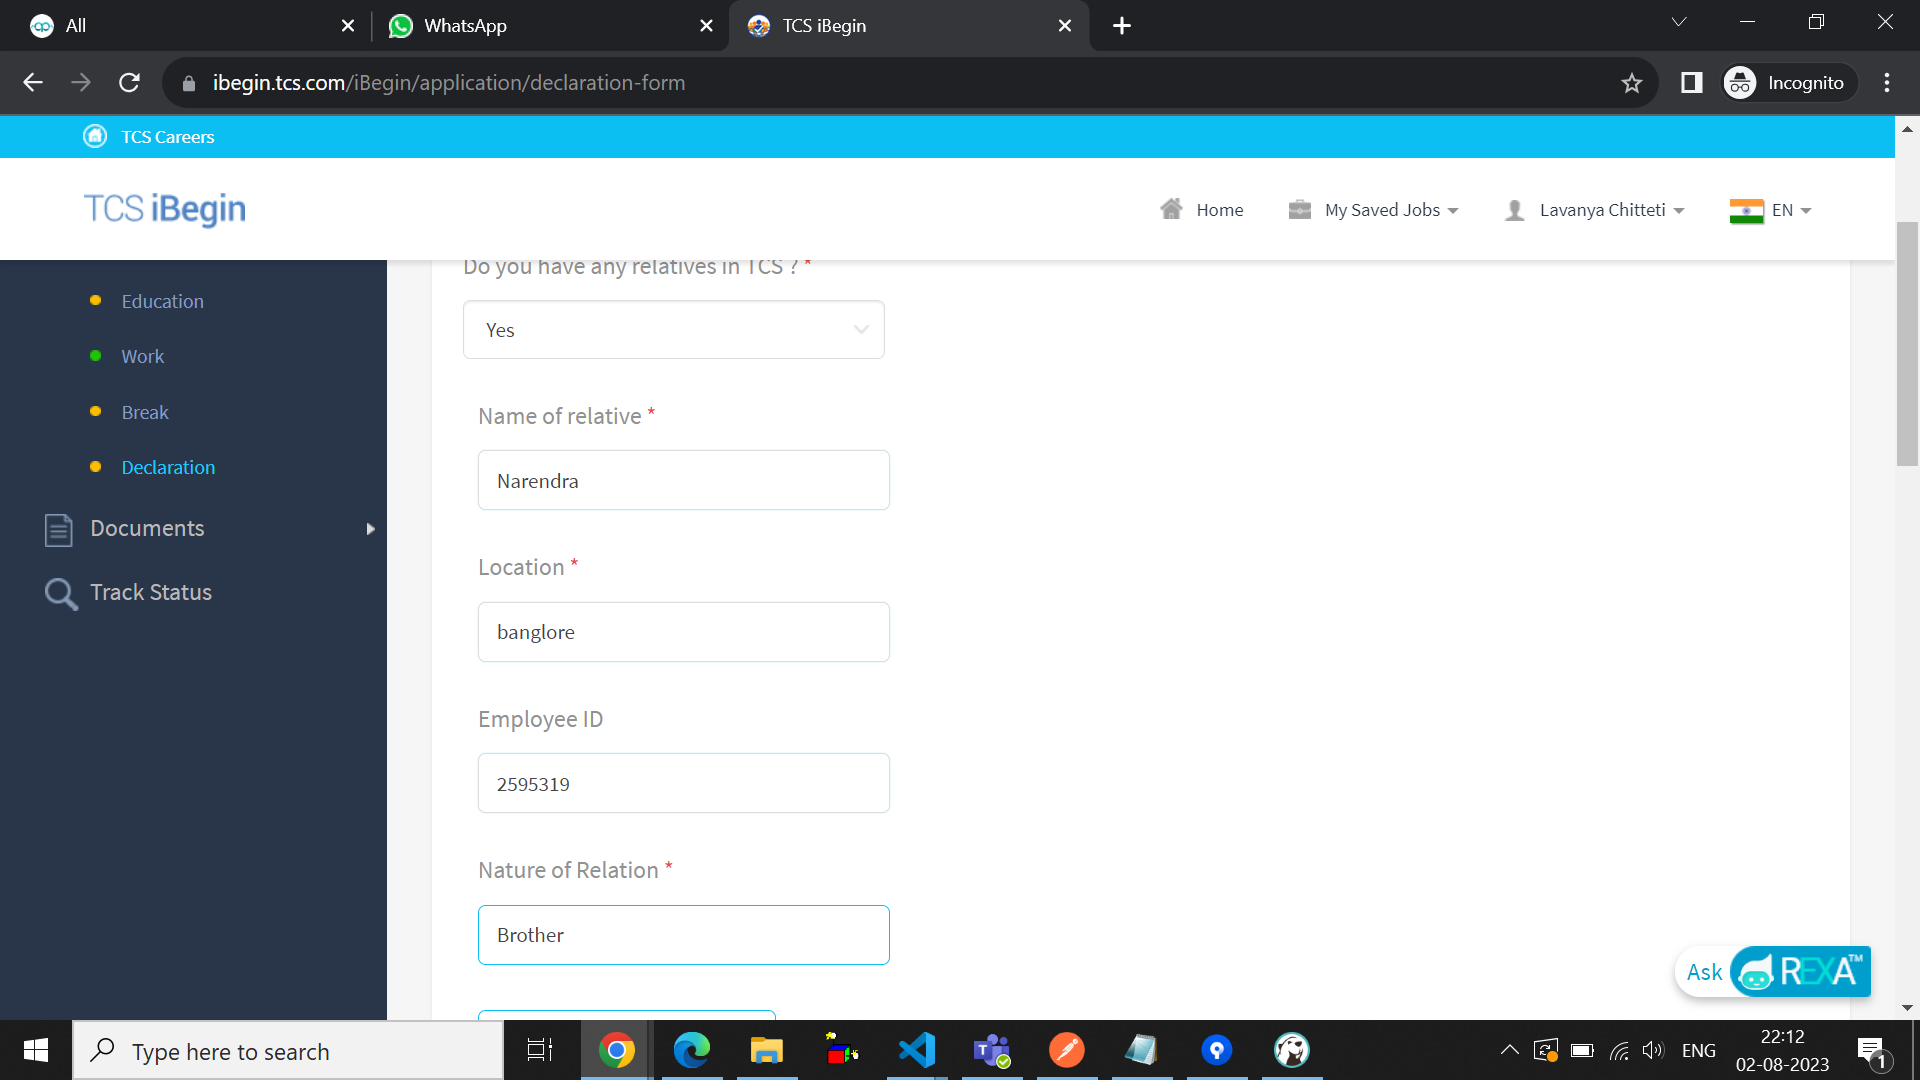Screen dimensions: 1920x1080
Task: Open Chrome's three-dot menu
Action: (1887, 83)
